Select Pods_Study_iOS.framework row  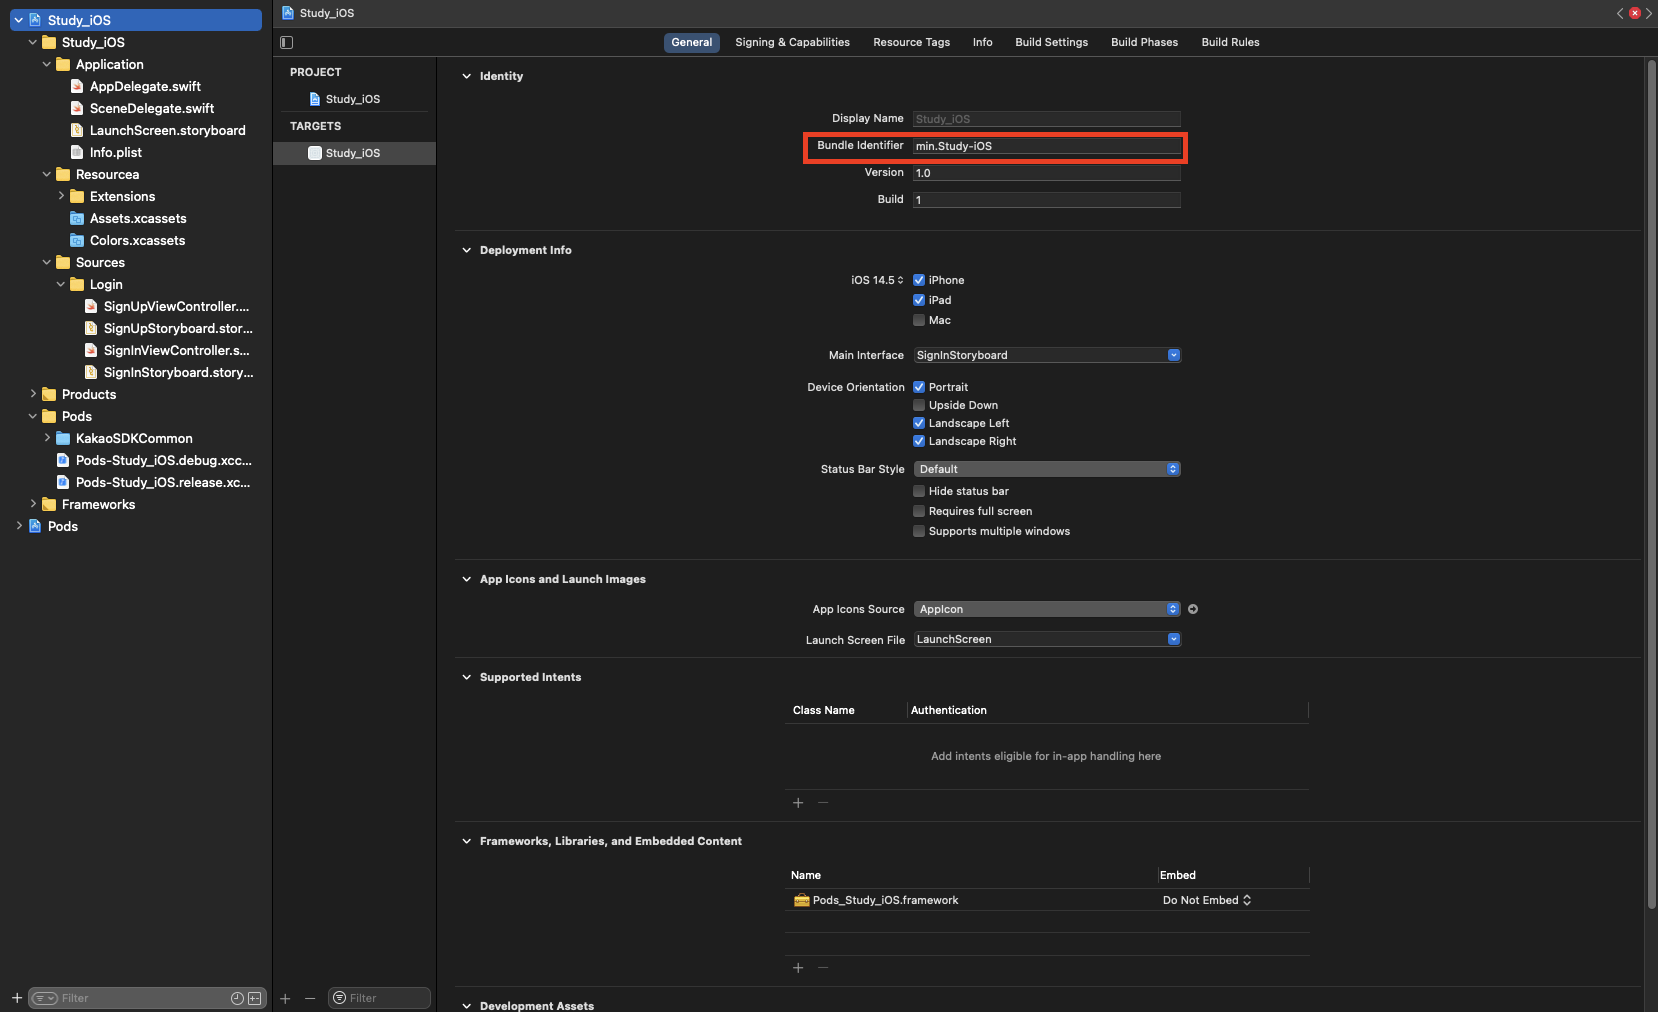pyautogui.click(x=1047, y=900)
